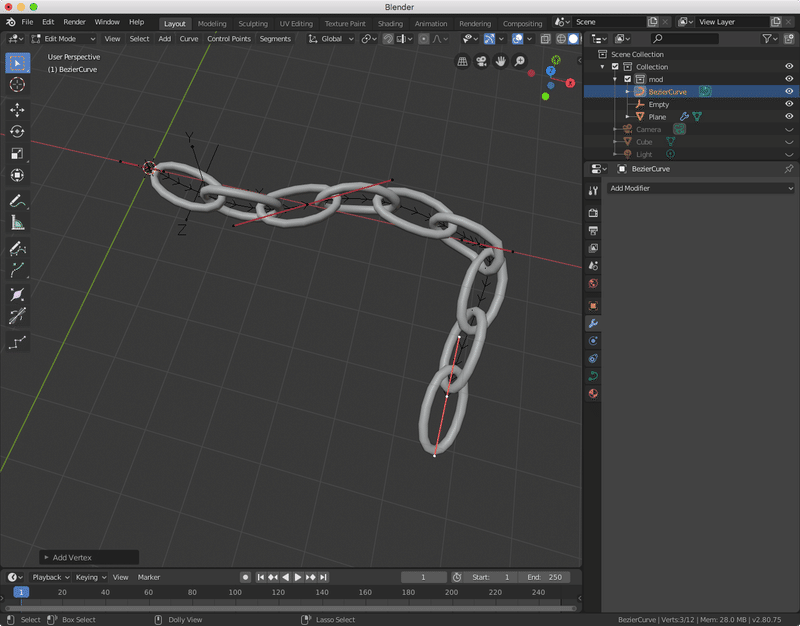Hide the BezierCurve object with its eye icon

tap(789, 91)
